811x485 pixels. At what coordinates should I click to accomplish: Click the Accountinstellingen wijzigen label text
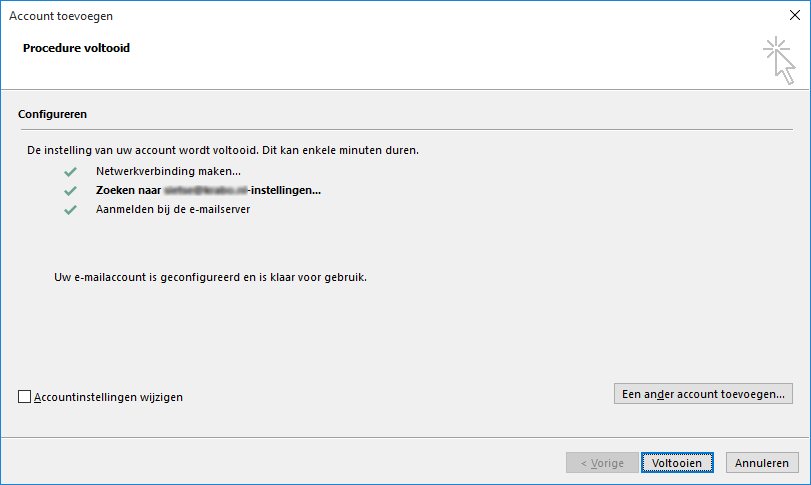coord(108,397)
